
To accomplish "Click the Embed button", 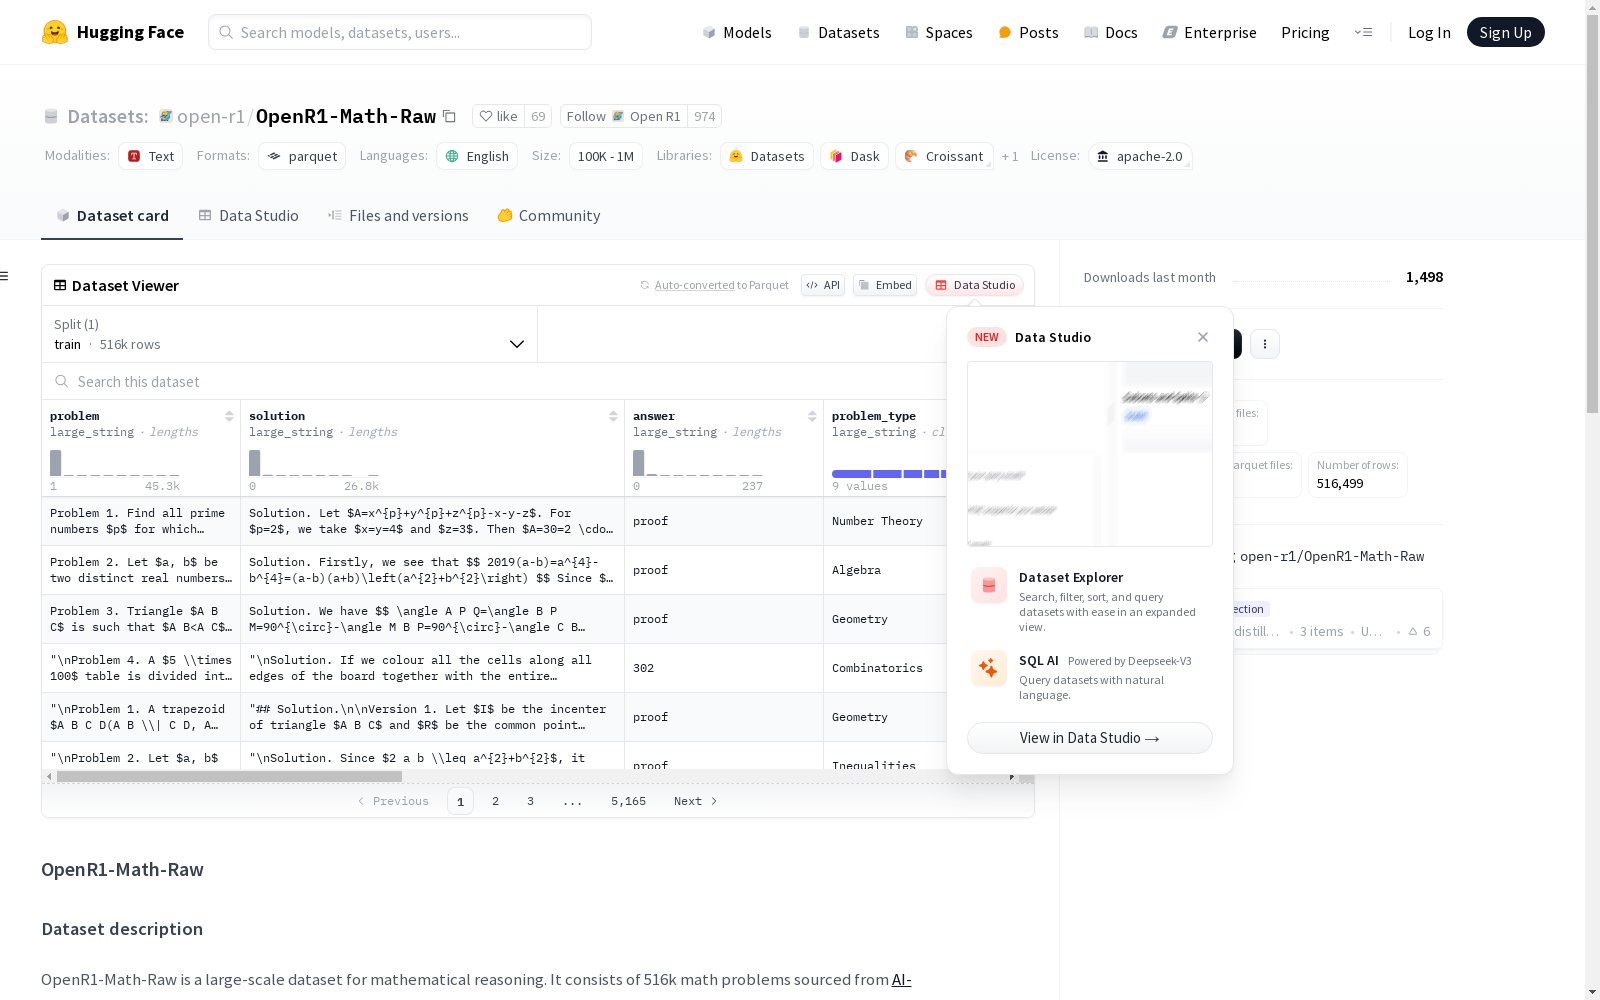I will (885, 285).
